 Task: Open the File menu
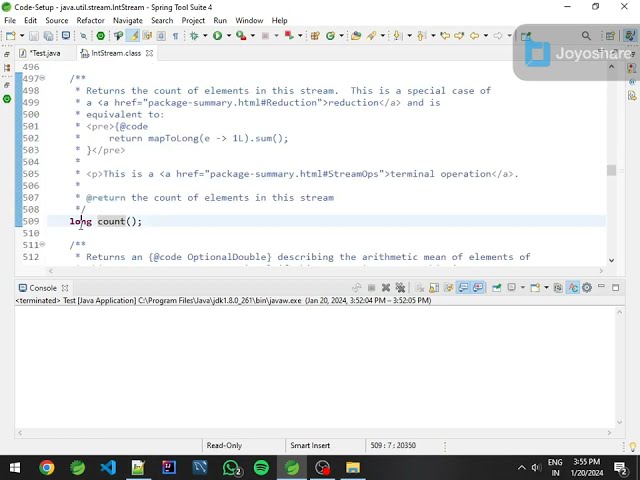coord(10,20)
